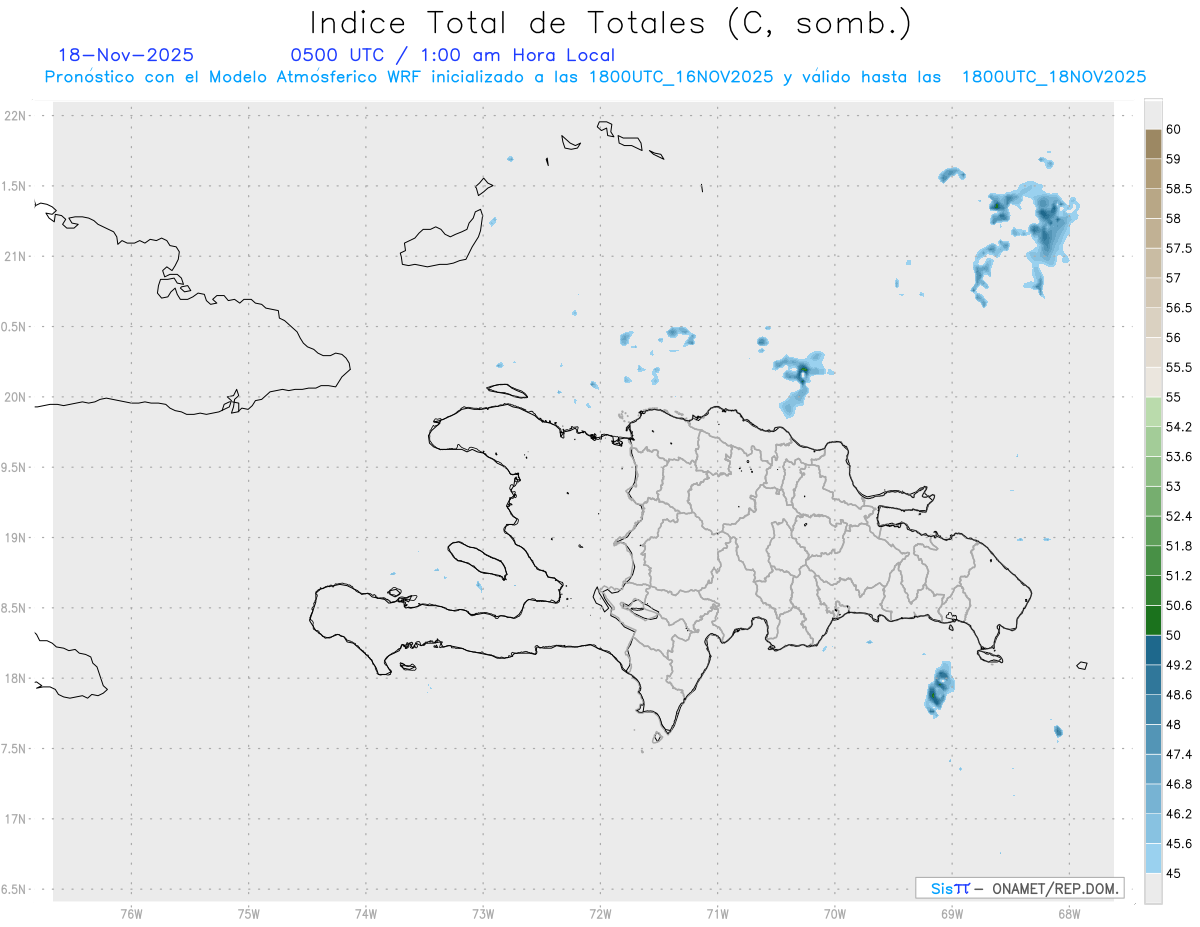Click the "74W" longitude label
The height and width of the screenshot is (927, 1200).
[x=366, y=913]
